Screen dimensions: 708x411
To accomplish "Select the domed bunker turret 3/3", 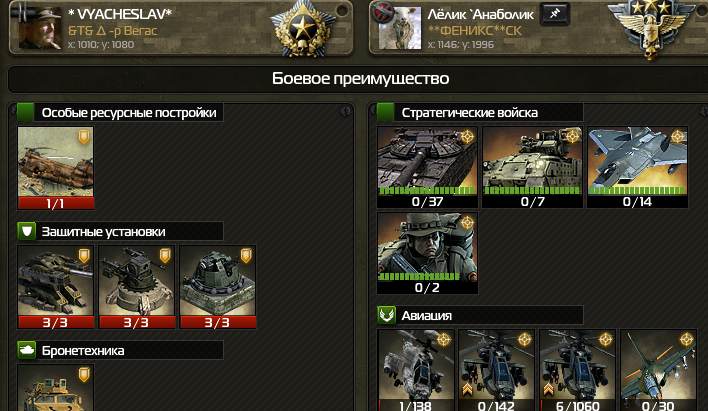I will [x=218, y=287].
